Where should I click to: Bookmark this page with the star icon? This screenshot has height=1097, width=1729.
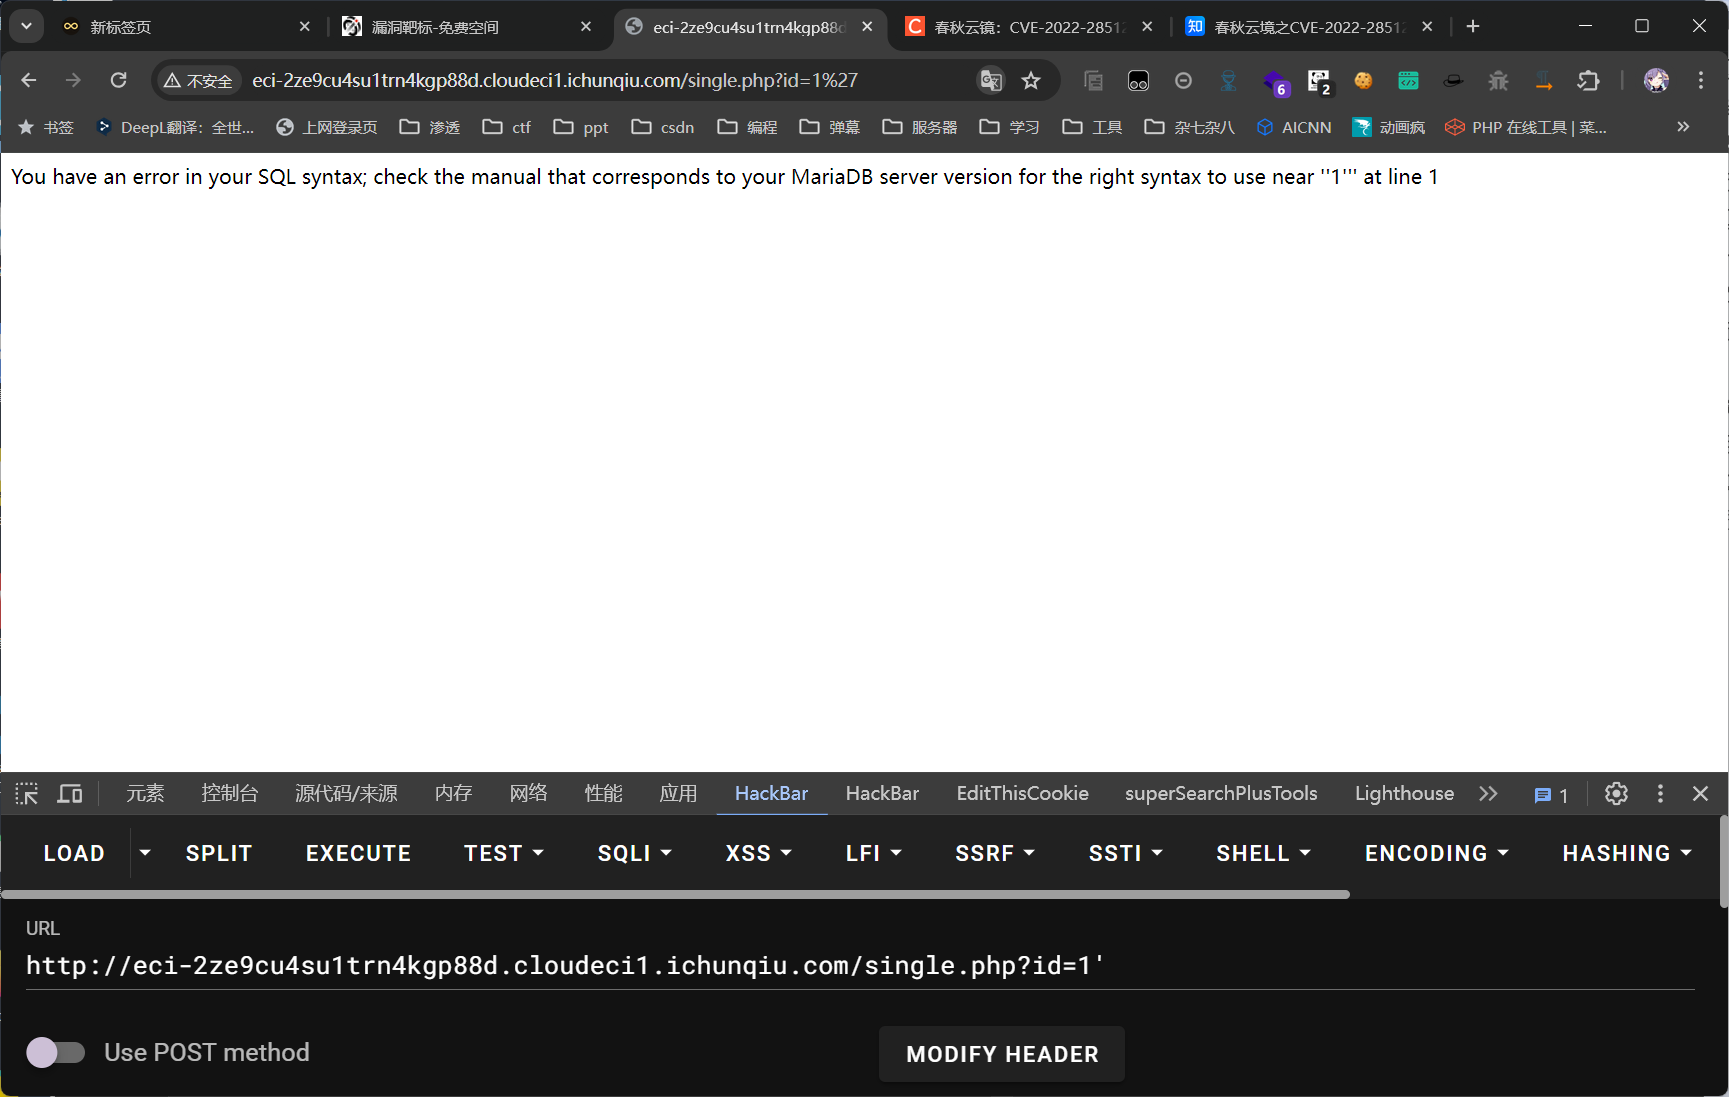coord(1031,80)
